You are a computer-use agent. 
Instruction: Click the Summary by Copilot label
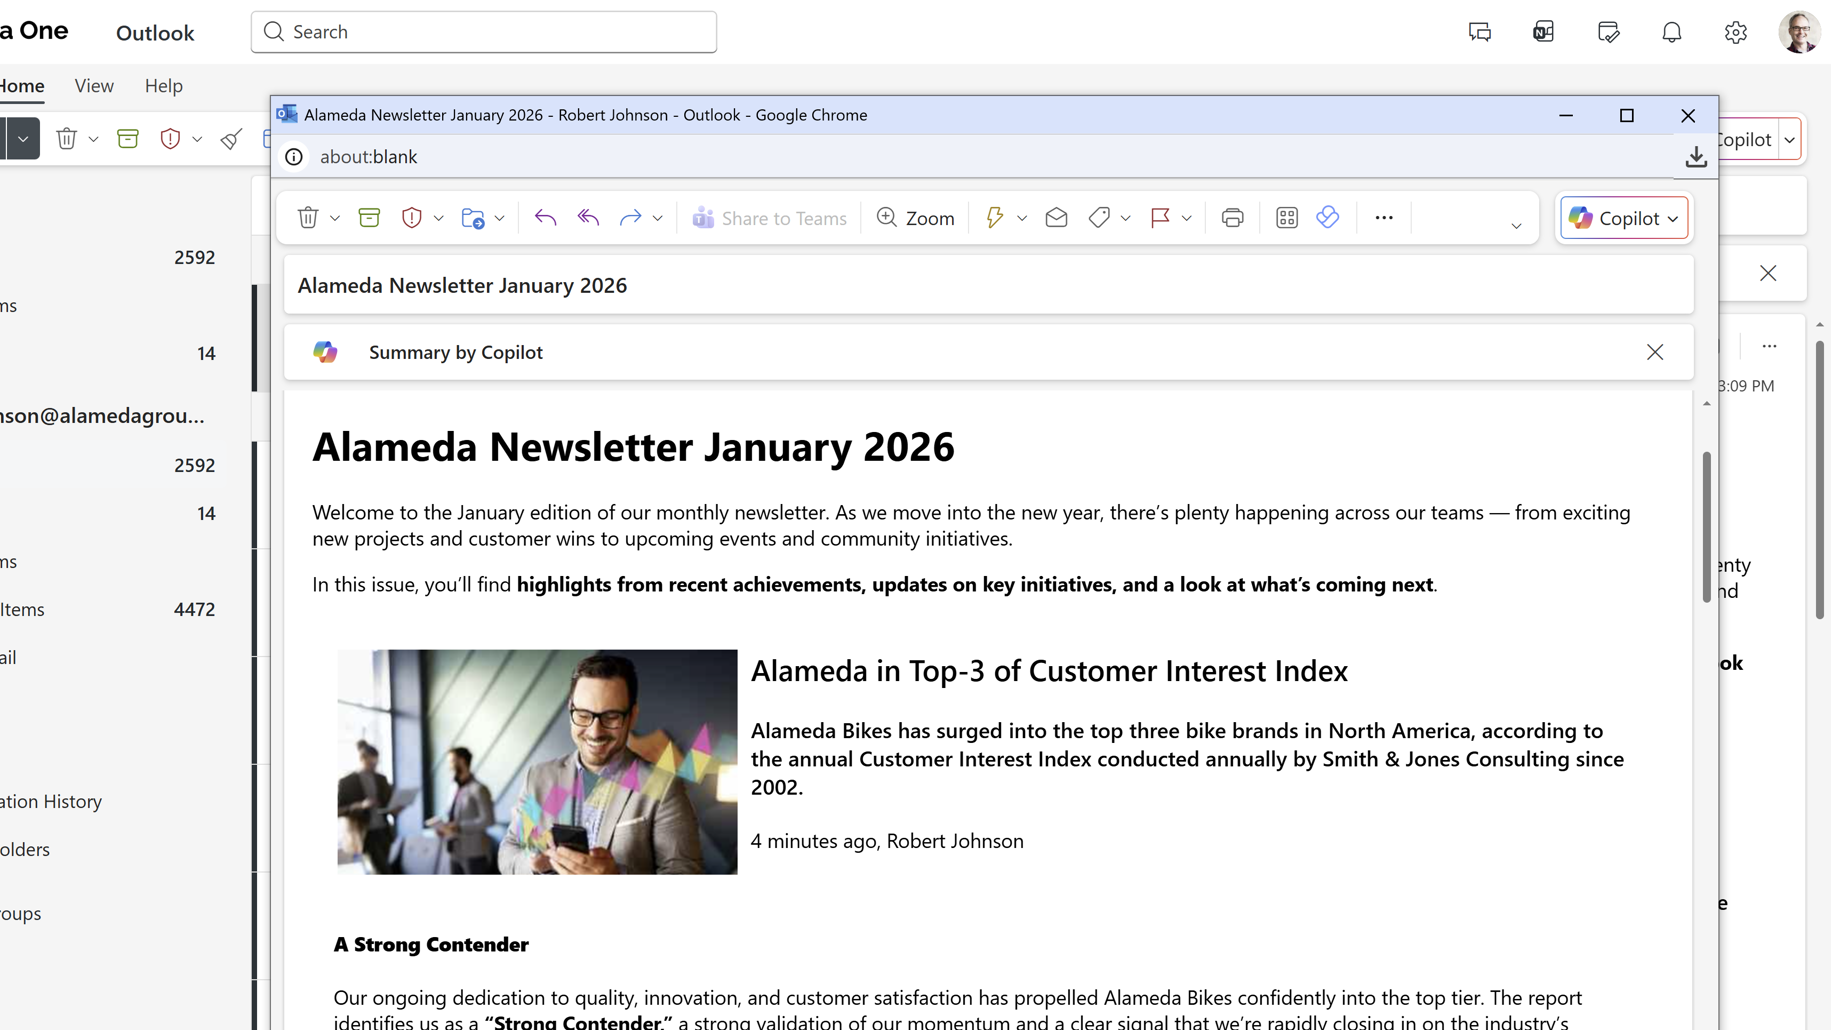point(456,352)
